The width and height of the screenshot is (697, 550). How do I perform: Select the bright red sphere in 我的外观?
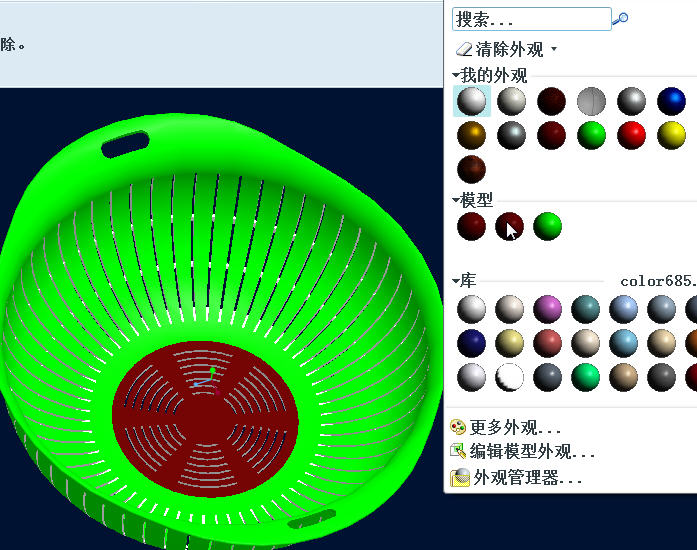click(631, 135)
